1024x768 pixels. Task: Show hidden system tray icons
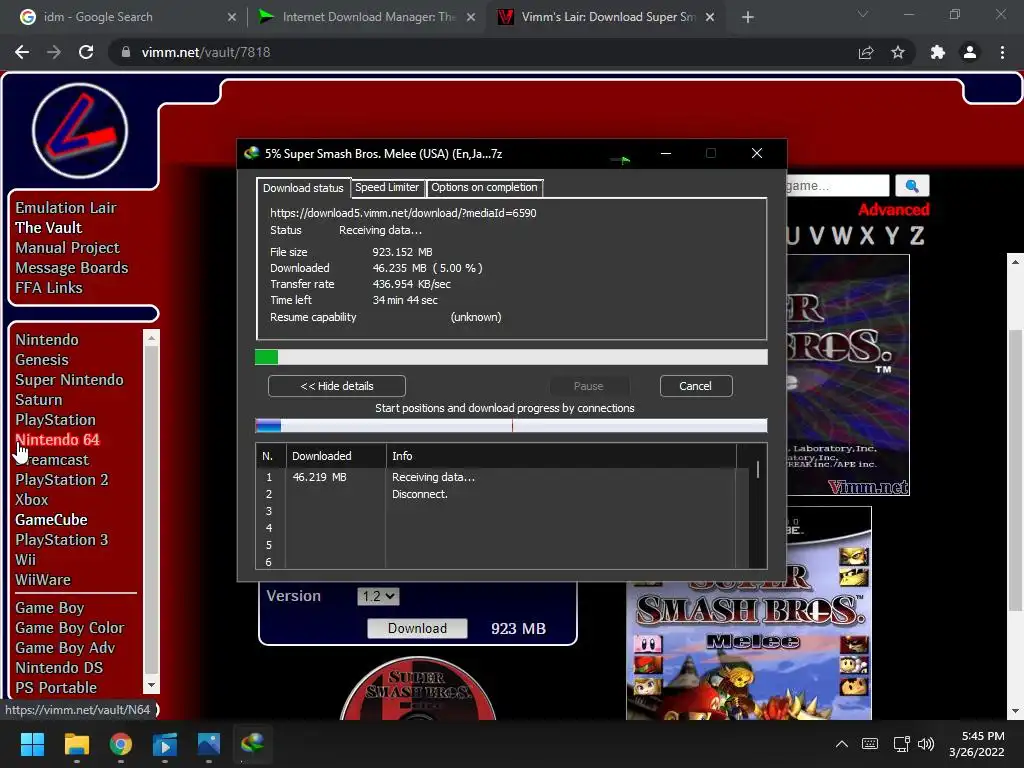(842, 744)
